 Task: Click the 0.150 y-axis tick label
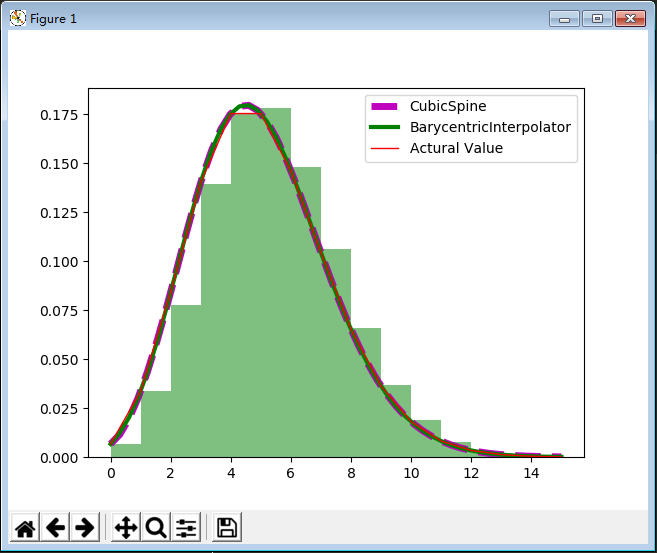click(59, 164)
